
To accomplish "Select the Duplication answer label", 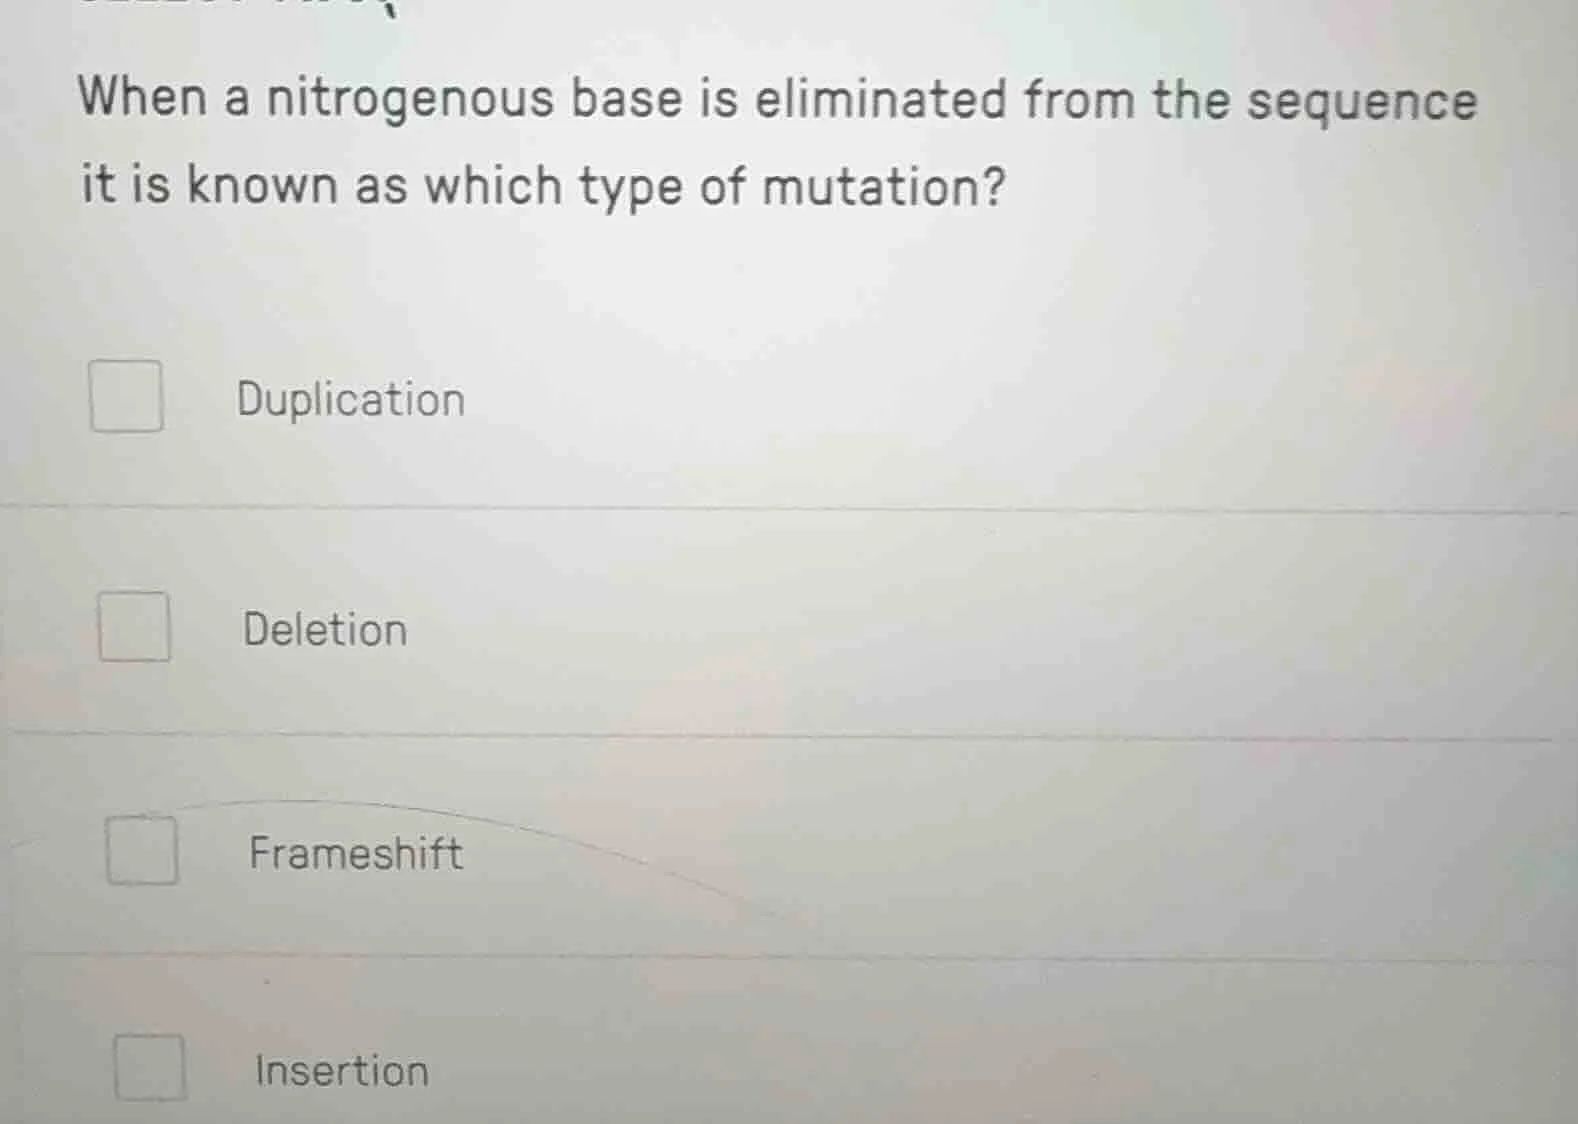I will [348, 399].
